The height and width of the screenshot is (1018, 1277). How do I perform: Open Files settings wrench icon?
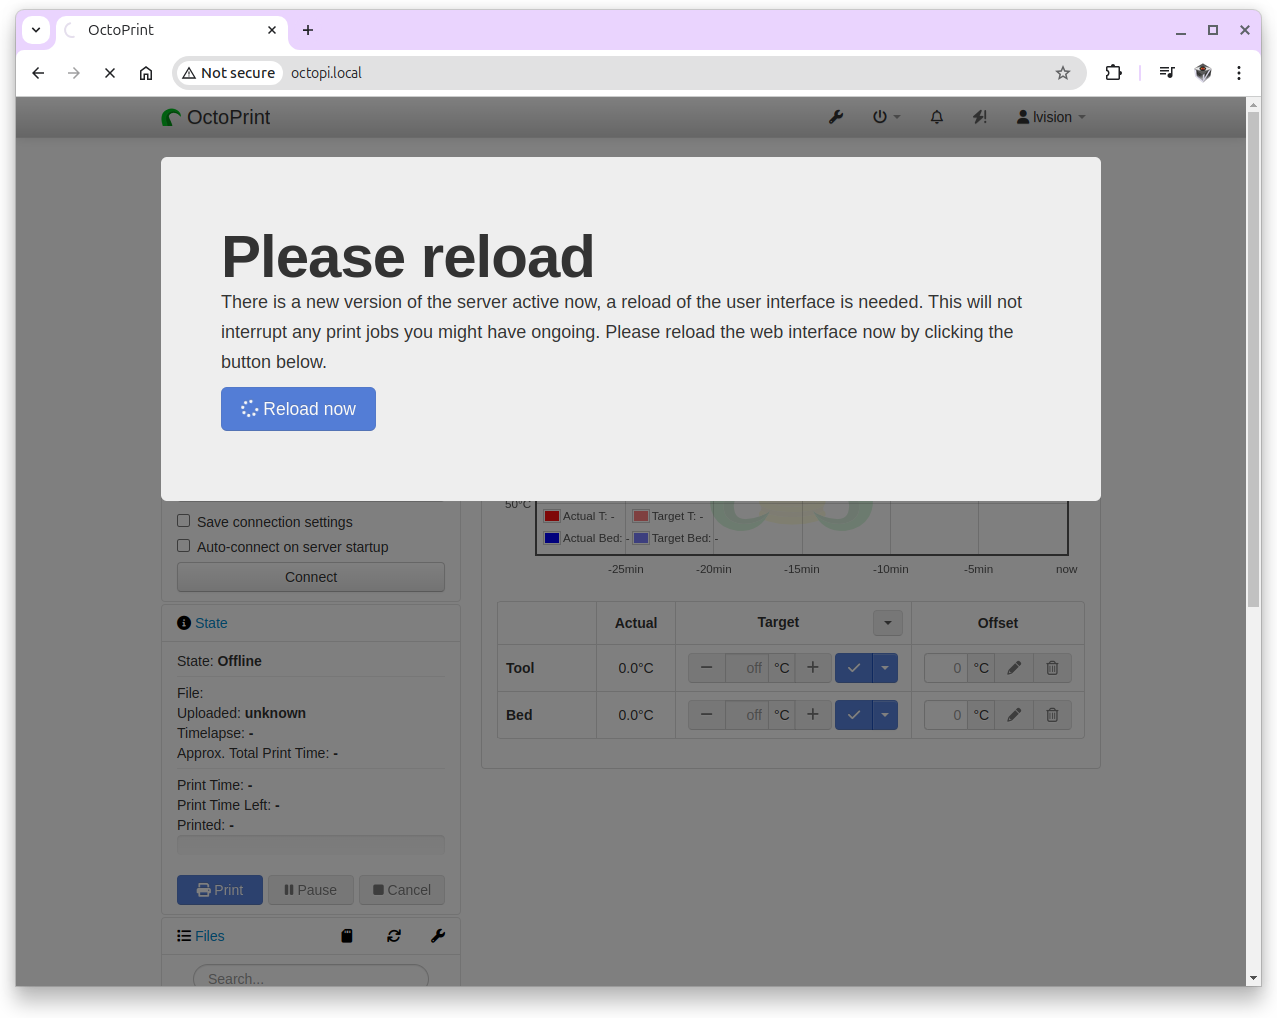coord(438,936)
